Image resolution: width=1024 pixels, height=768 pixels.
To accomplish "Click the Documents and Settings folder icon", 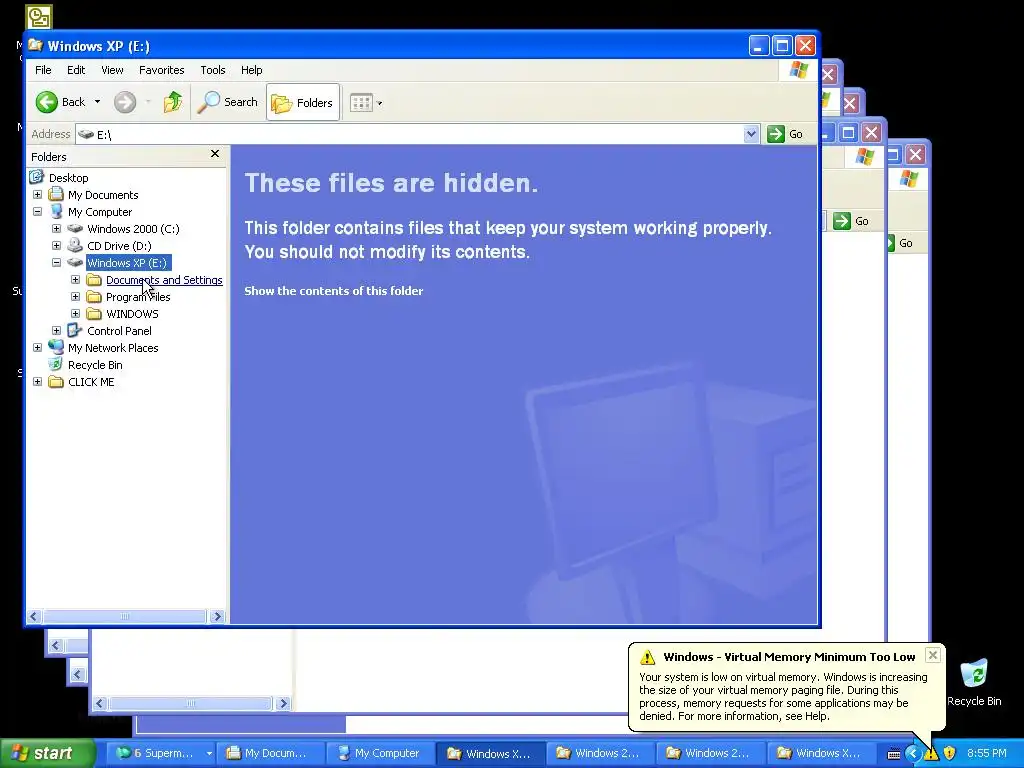I will 94,280.
